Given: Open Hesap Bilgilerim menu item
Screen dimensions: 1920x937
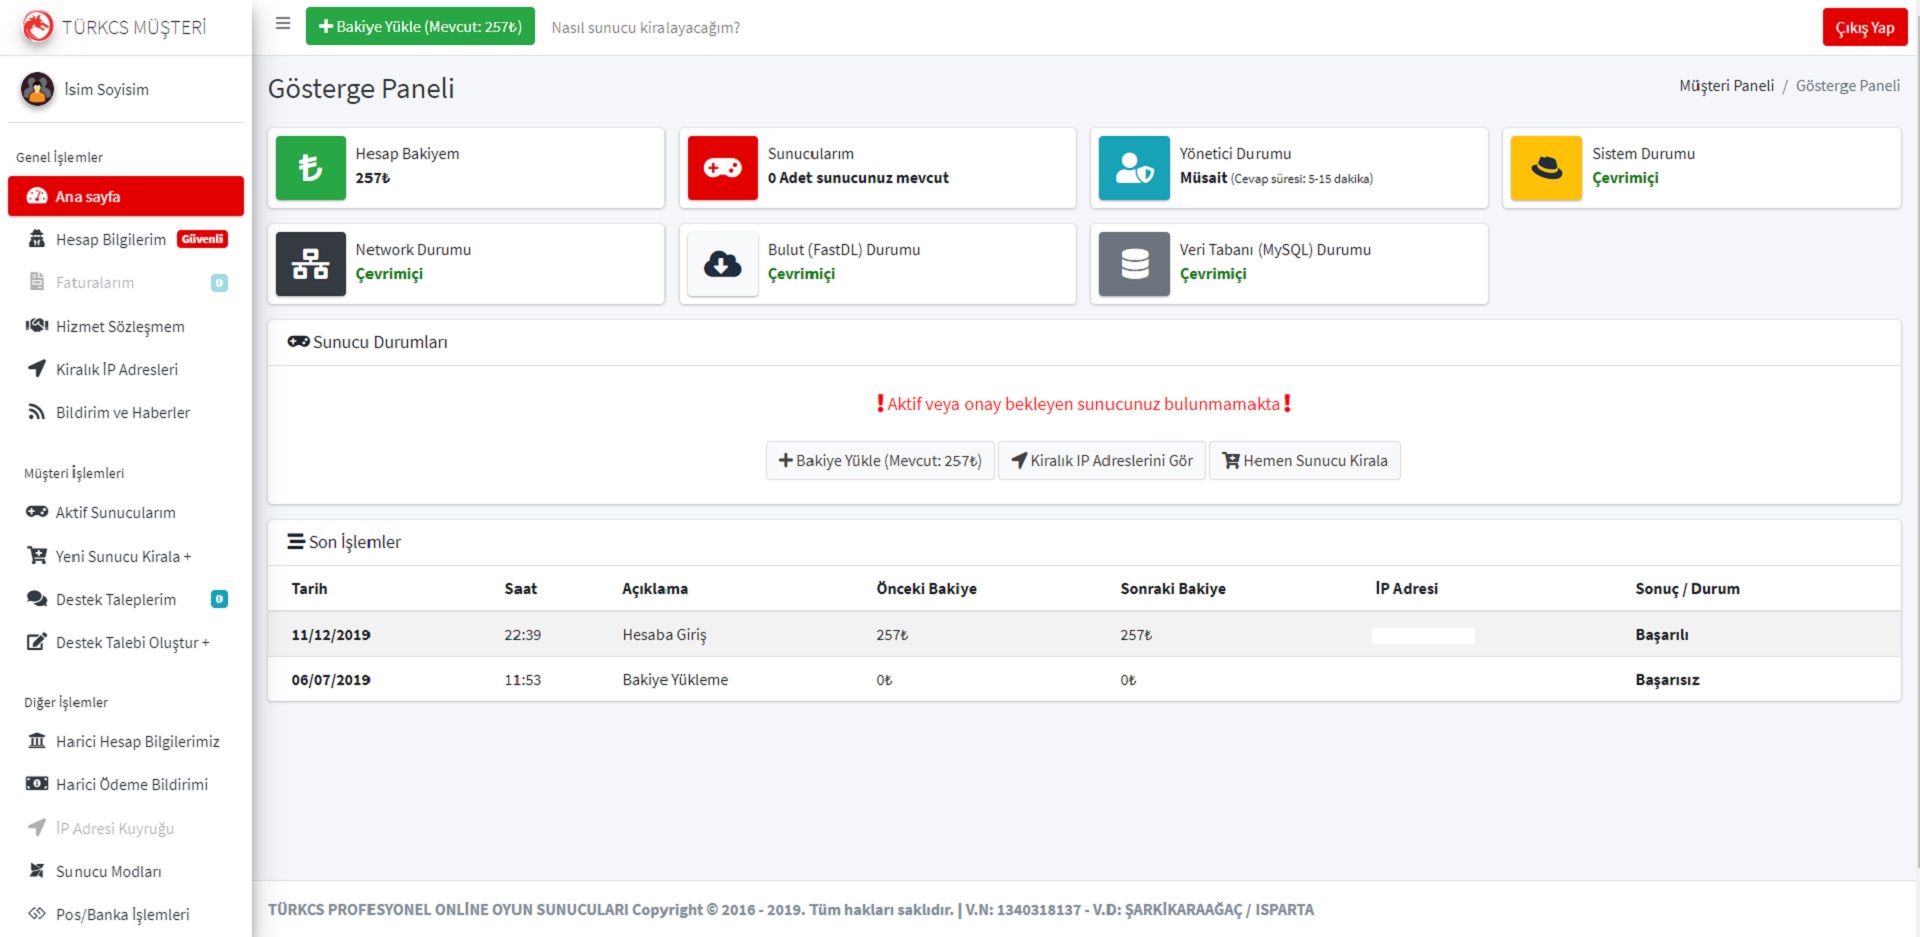Looking at the screenshot, I should click(111, 240).
